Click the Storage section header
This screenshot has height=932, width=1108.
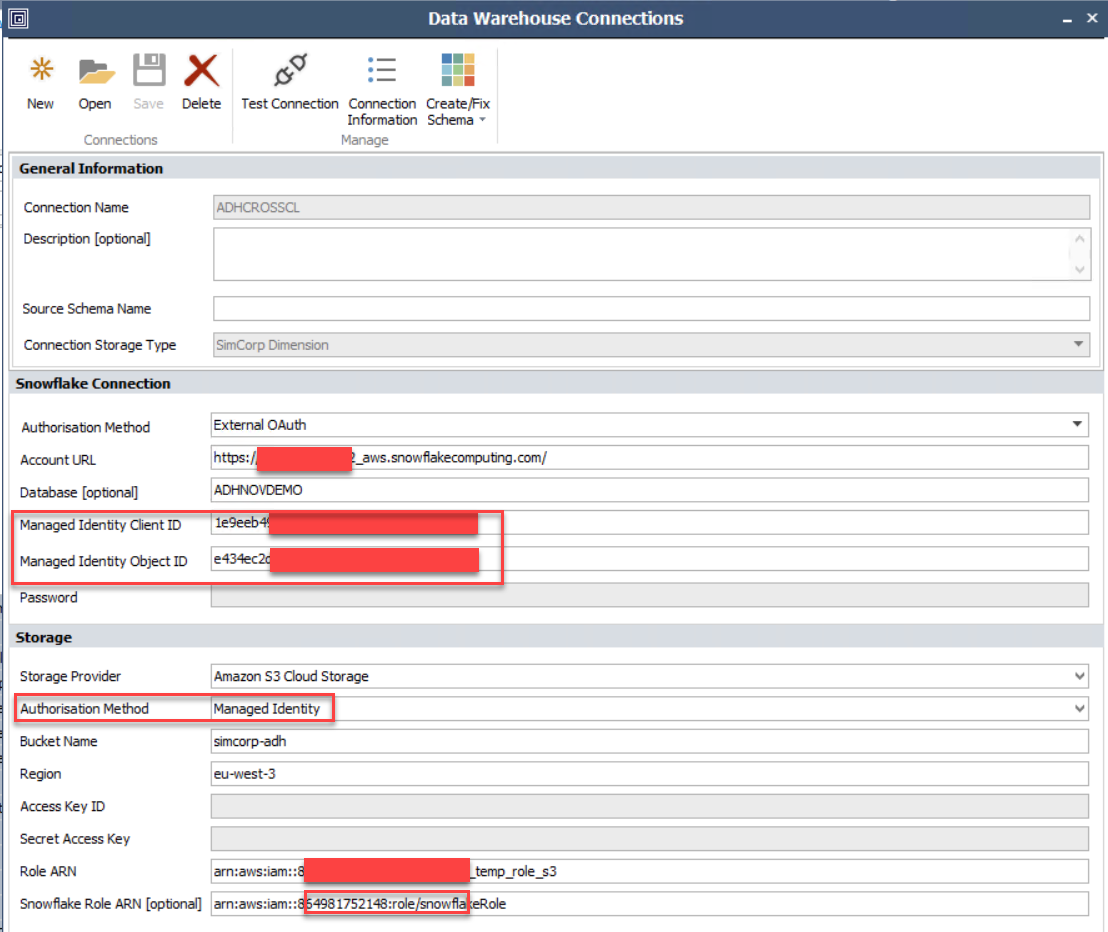555,637
